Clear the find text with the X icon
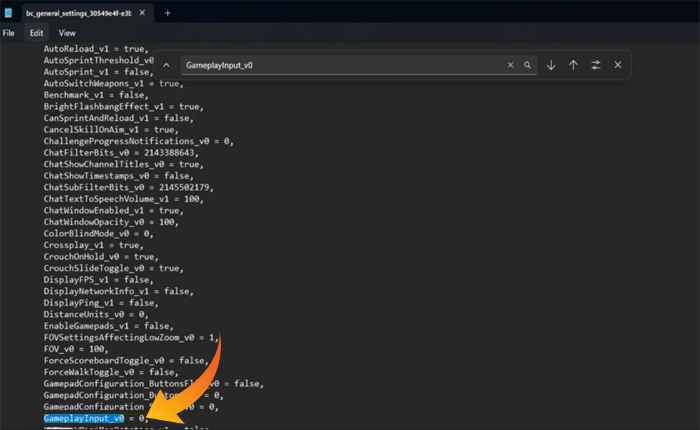Screen dimensions: 700x430 (511, 65)
